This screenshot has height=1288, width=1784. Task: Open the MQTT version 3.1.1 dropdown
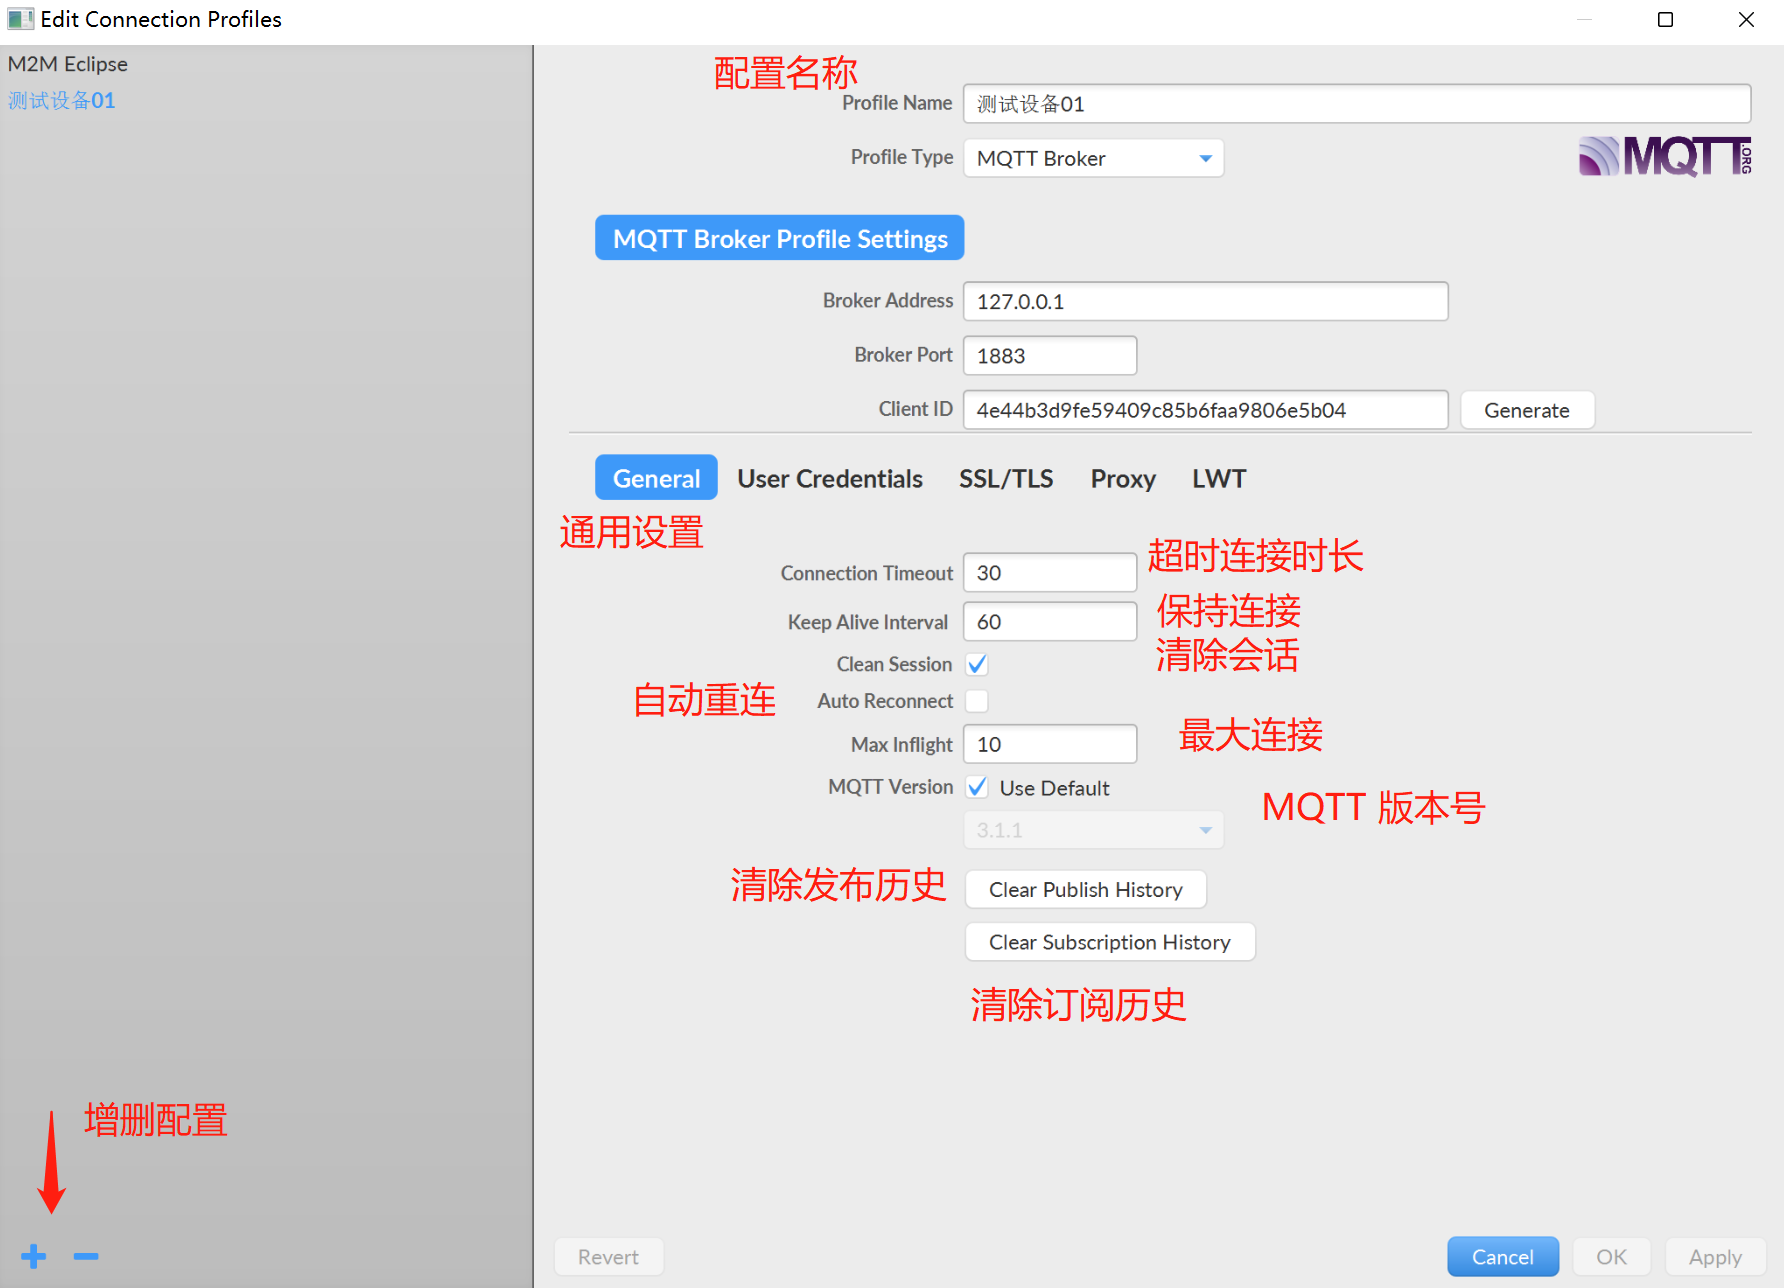click(x=1094, y=830)
